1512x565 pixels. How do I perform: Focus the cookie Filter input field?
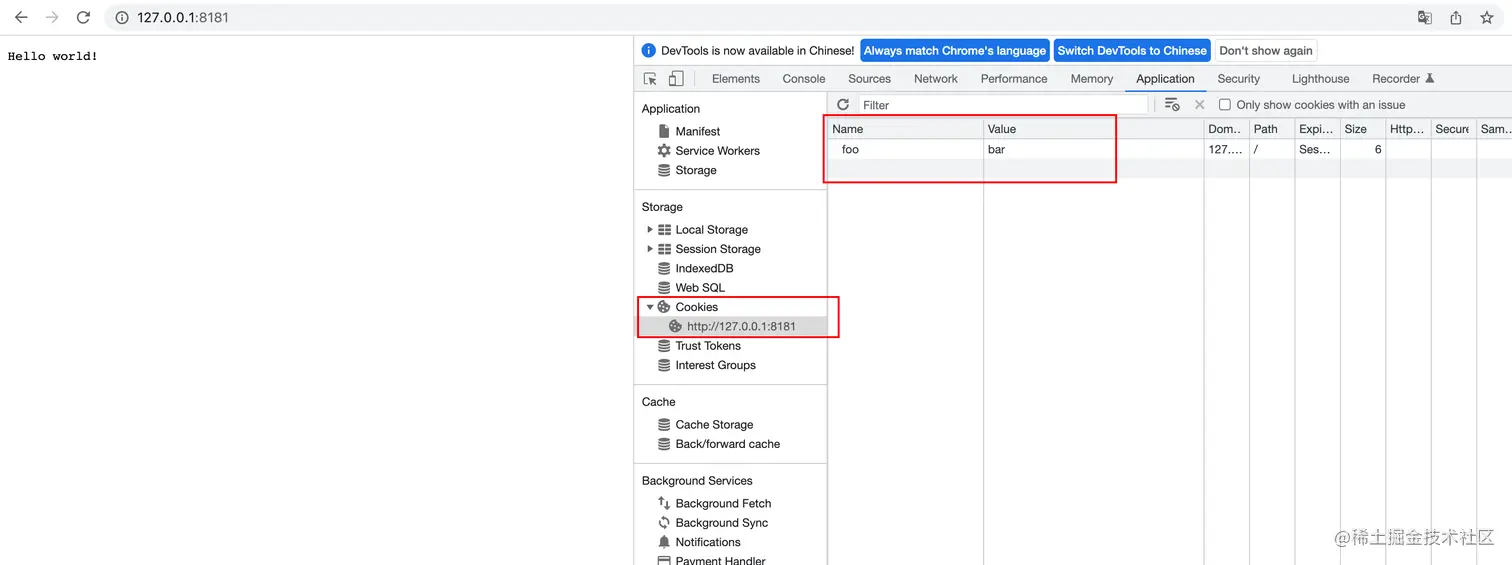click(x=1003, y=105)
